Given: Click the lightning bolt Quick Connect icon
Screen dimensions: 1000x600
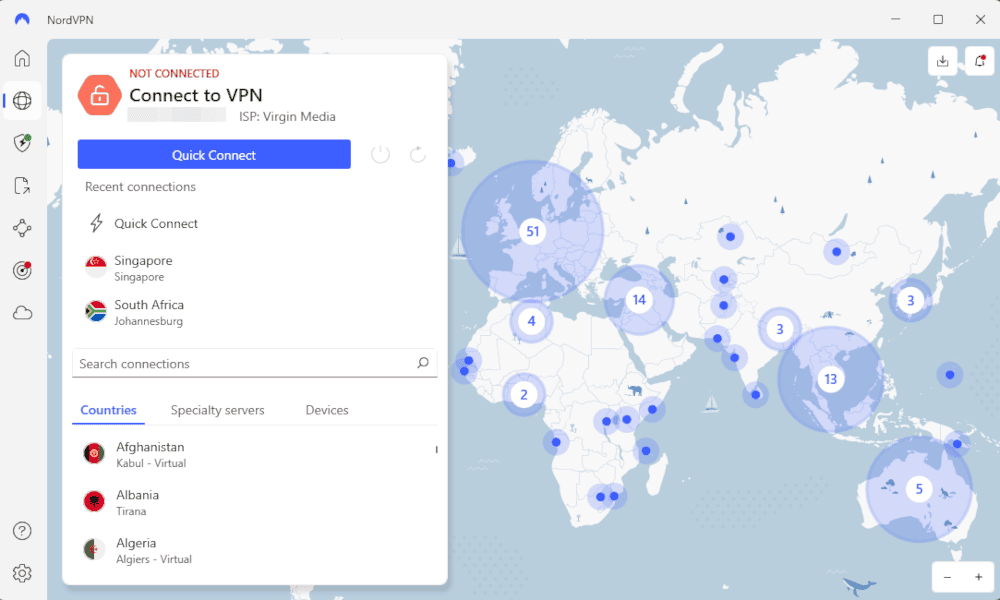Looking at the screenshot, I should (x=96, y=223).
